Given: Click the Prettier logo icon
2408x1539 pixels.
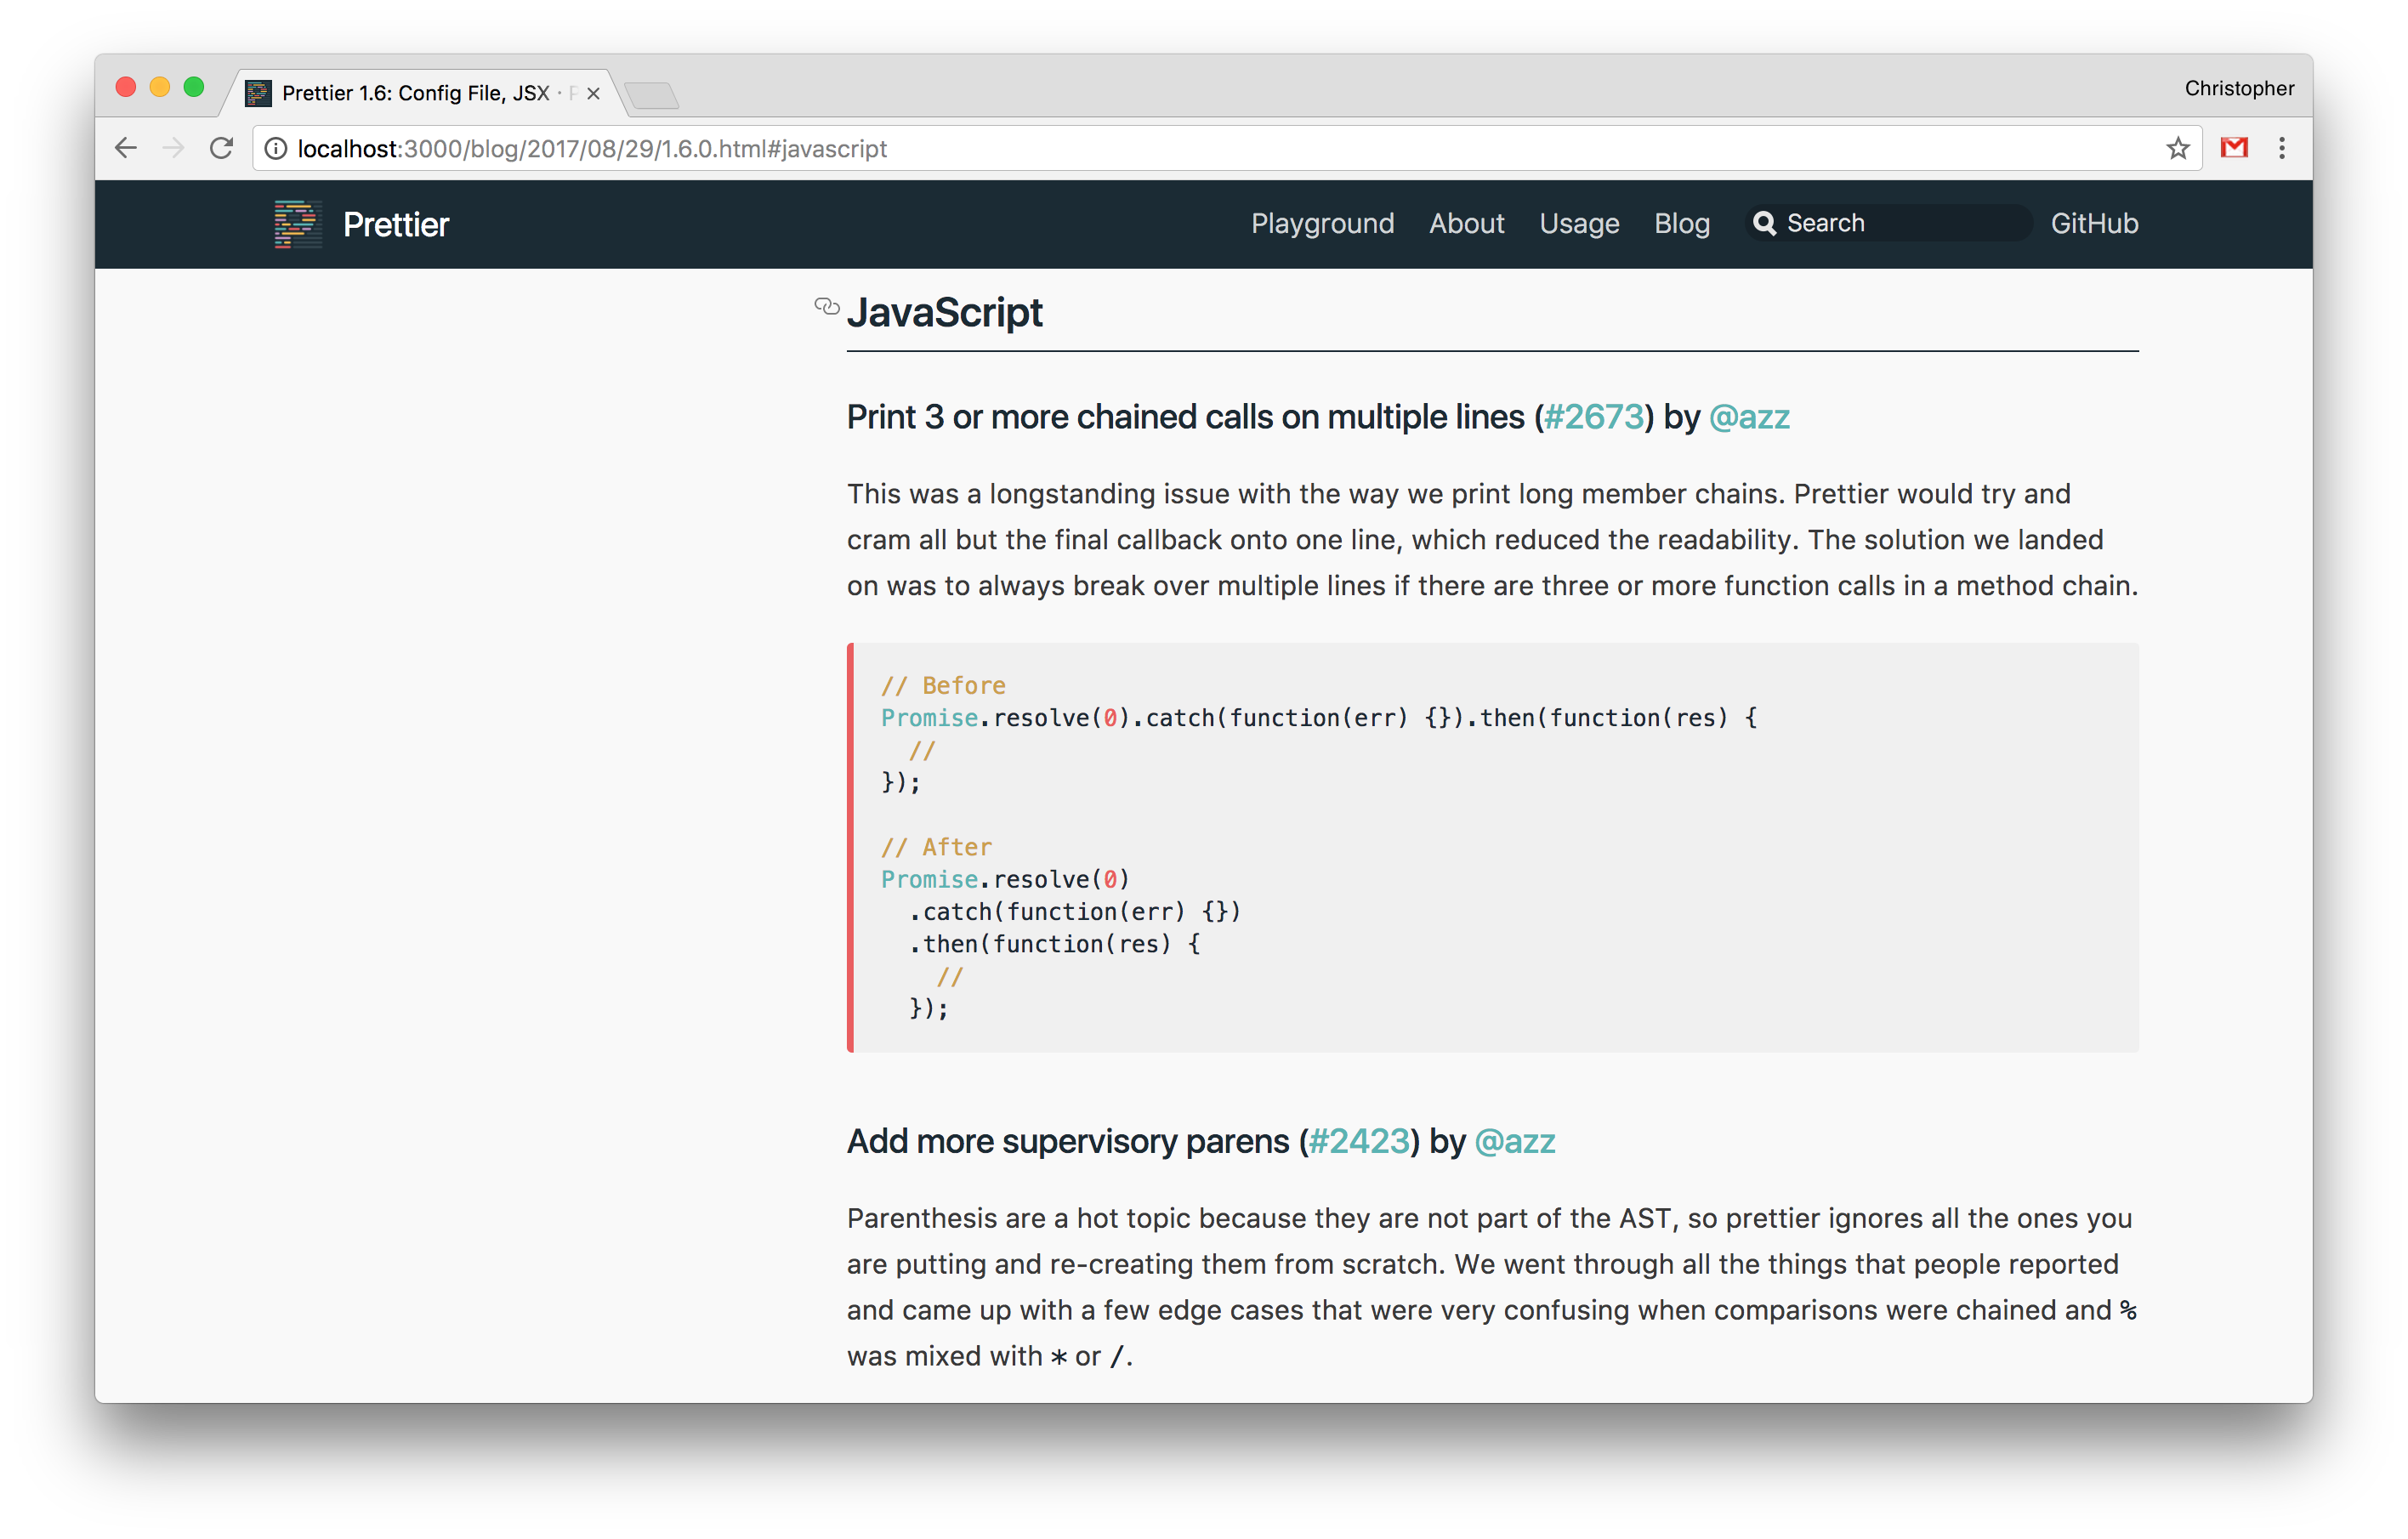Looking at the screenshot, I should pyautogui.click(x=297, y=224).
